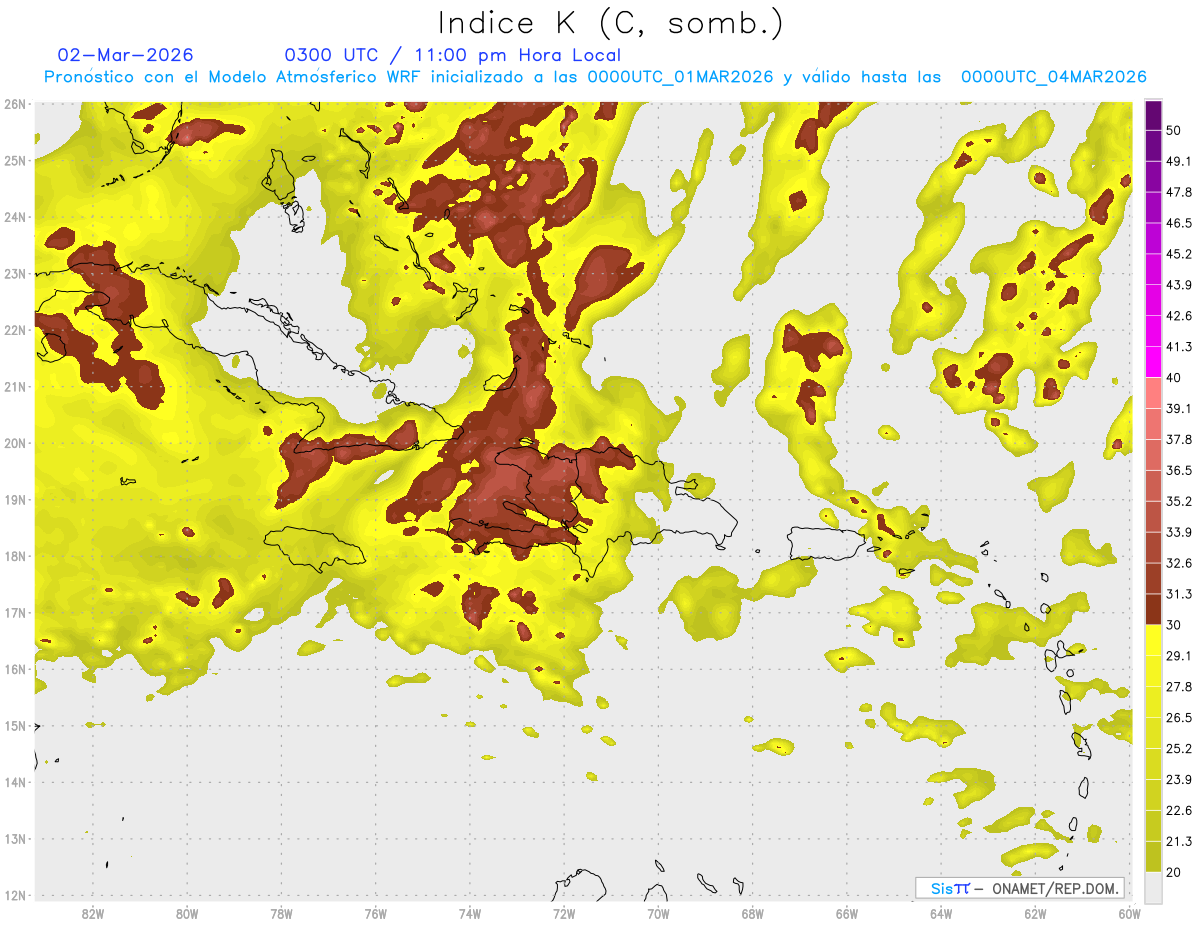The image size is (1200, 927).
Task: Select the date text "02-Mar-2026"
Action: click(126, 55)
